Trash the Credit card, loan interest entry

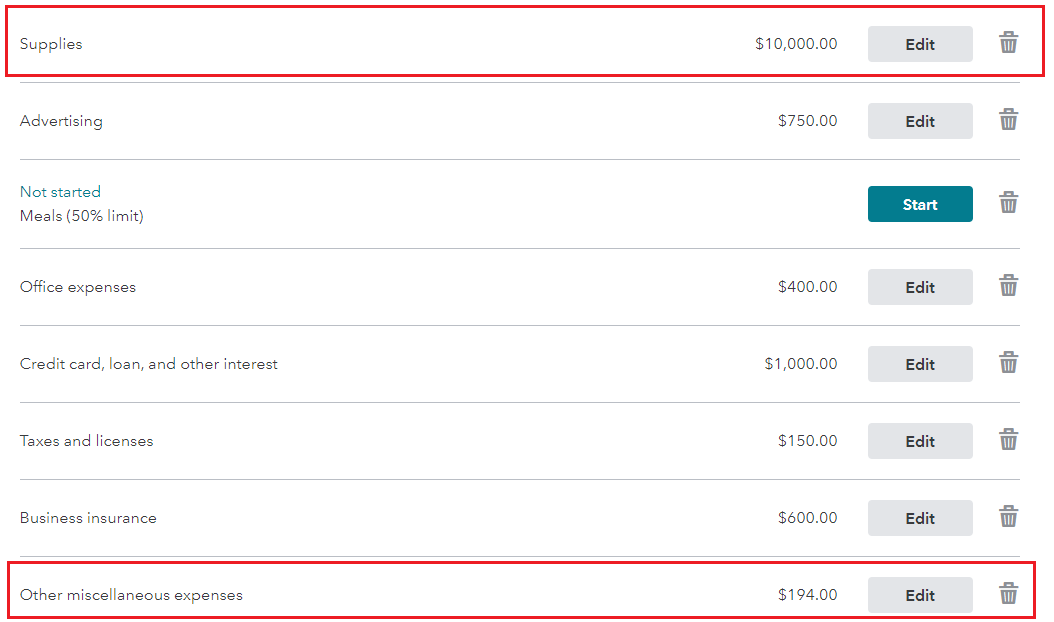tap(1008, 362)
